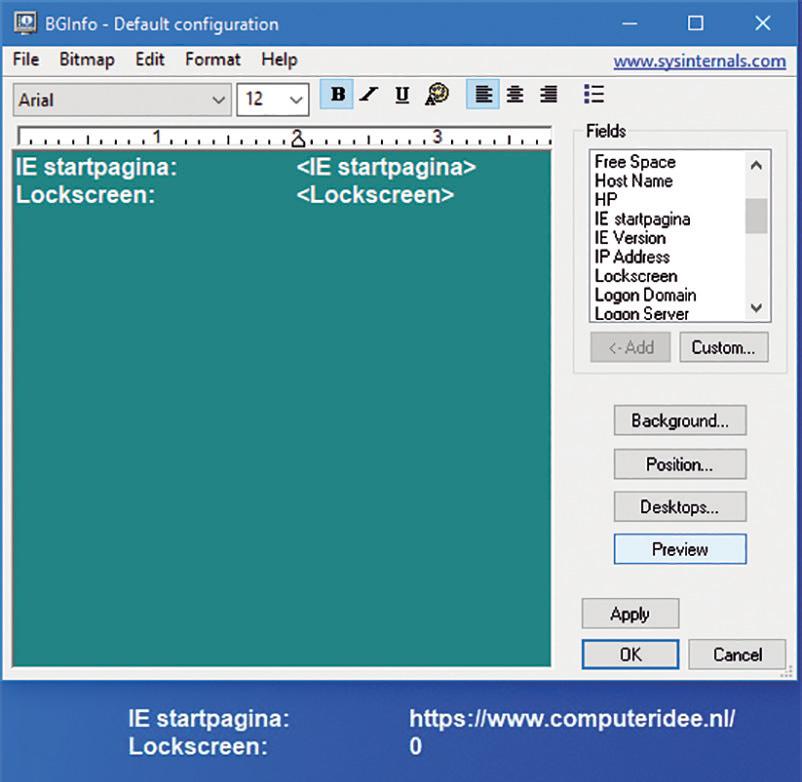802x782 pixels.
Task: Minimize the BGInfo window
Action: pyautogui.click(x=630, y=23)
